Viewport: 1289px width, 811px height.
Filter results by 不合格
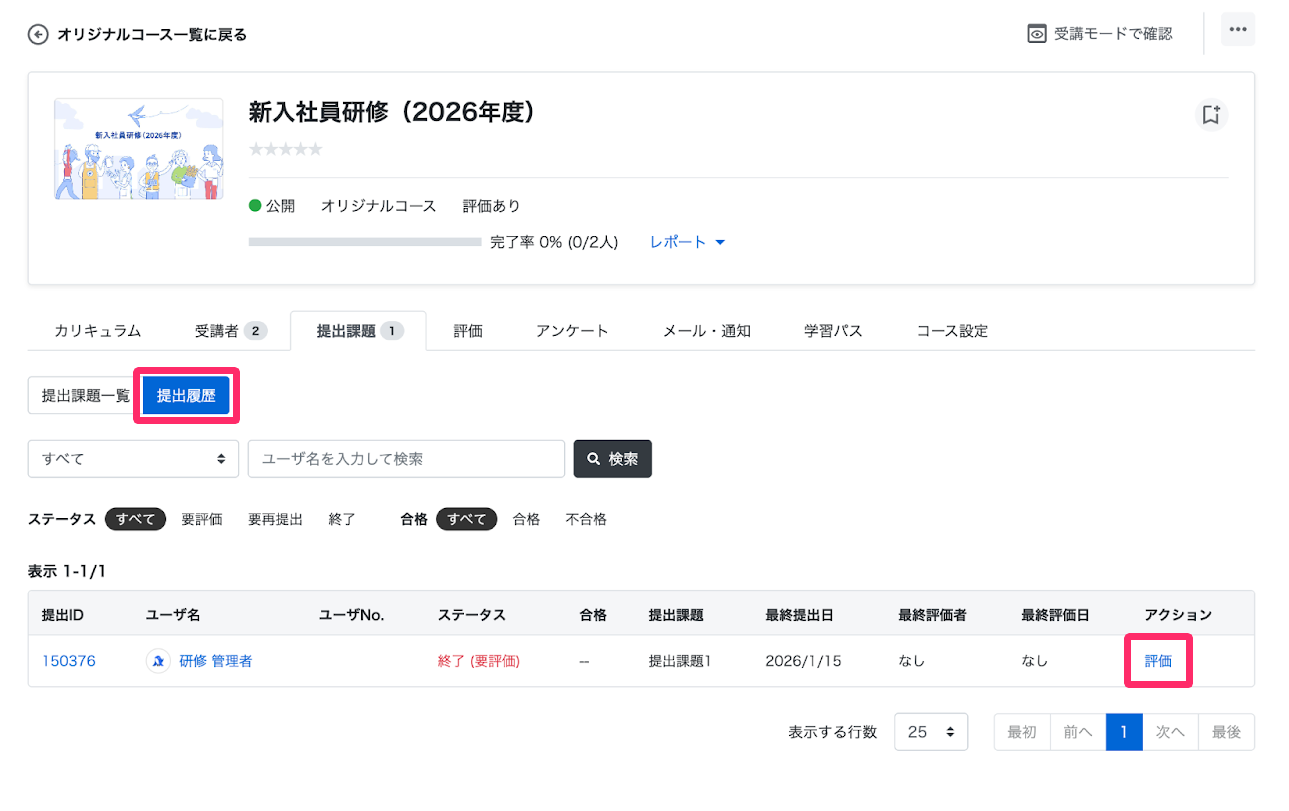point(586,519)
